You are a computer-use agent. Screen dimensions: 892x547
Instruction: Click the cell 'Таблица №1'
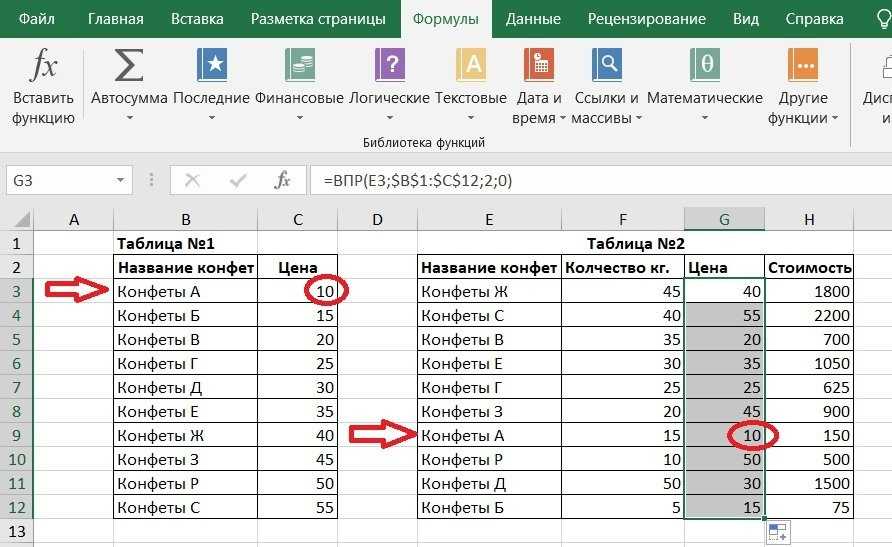point(185,244)
